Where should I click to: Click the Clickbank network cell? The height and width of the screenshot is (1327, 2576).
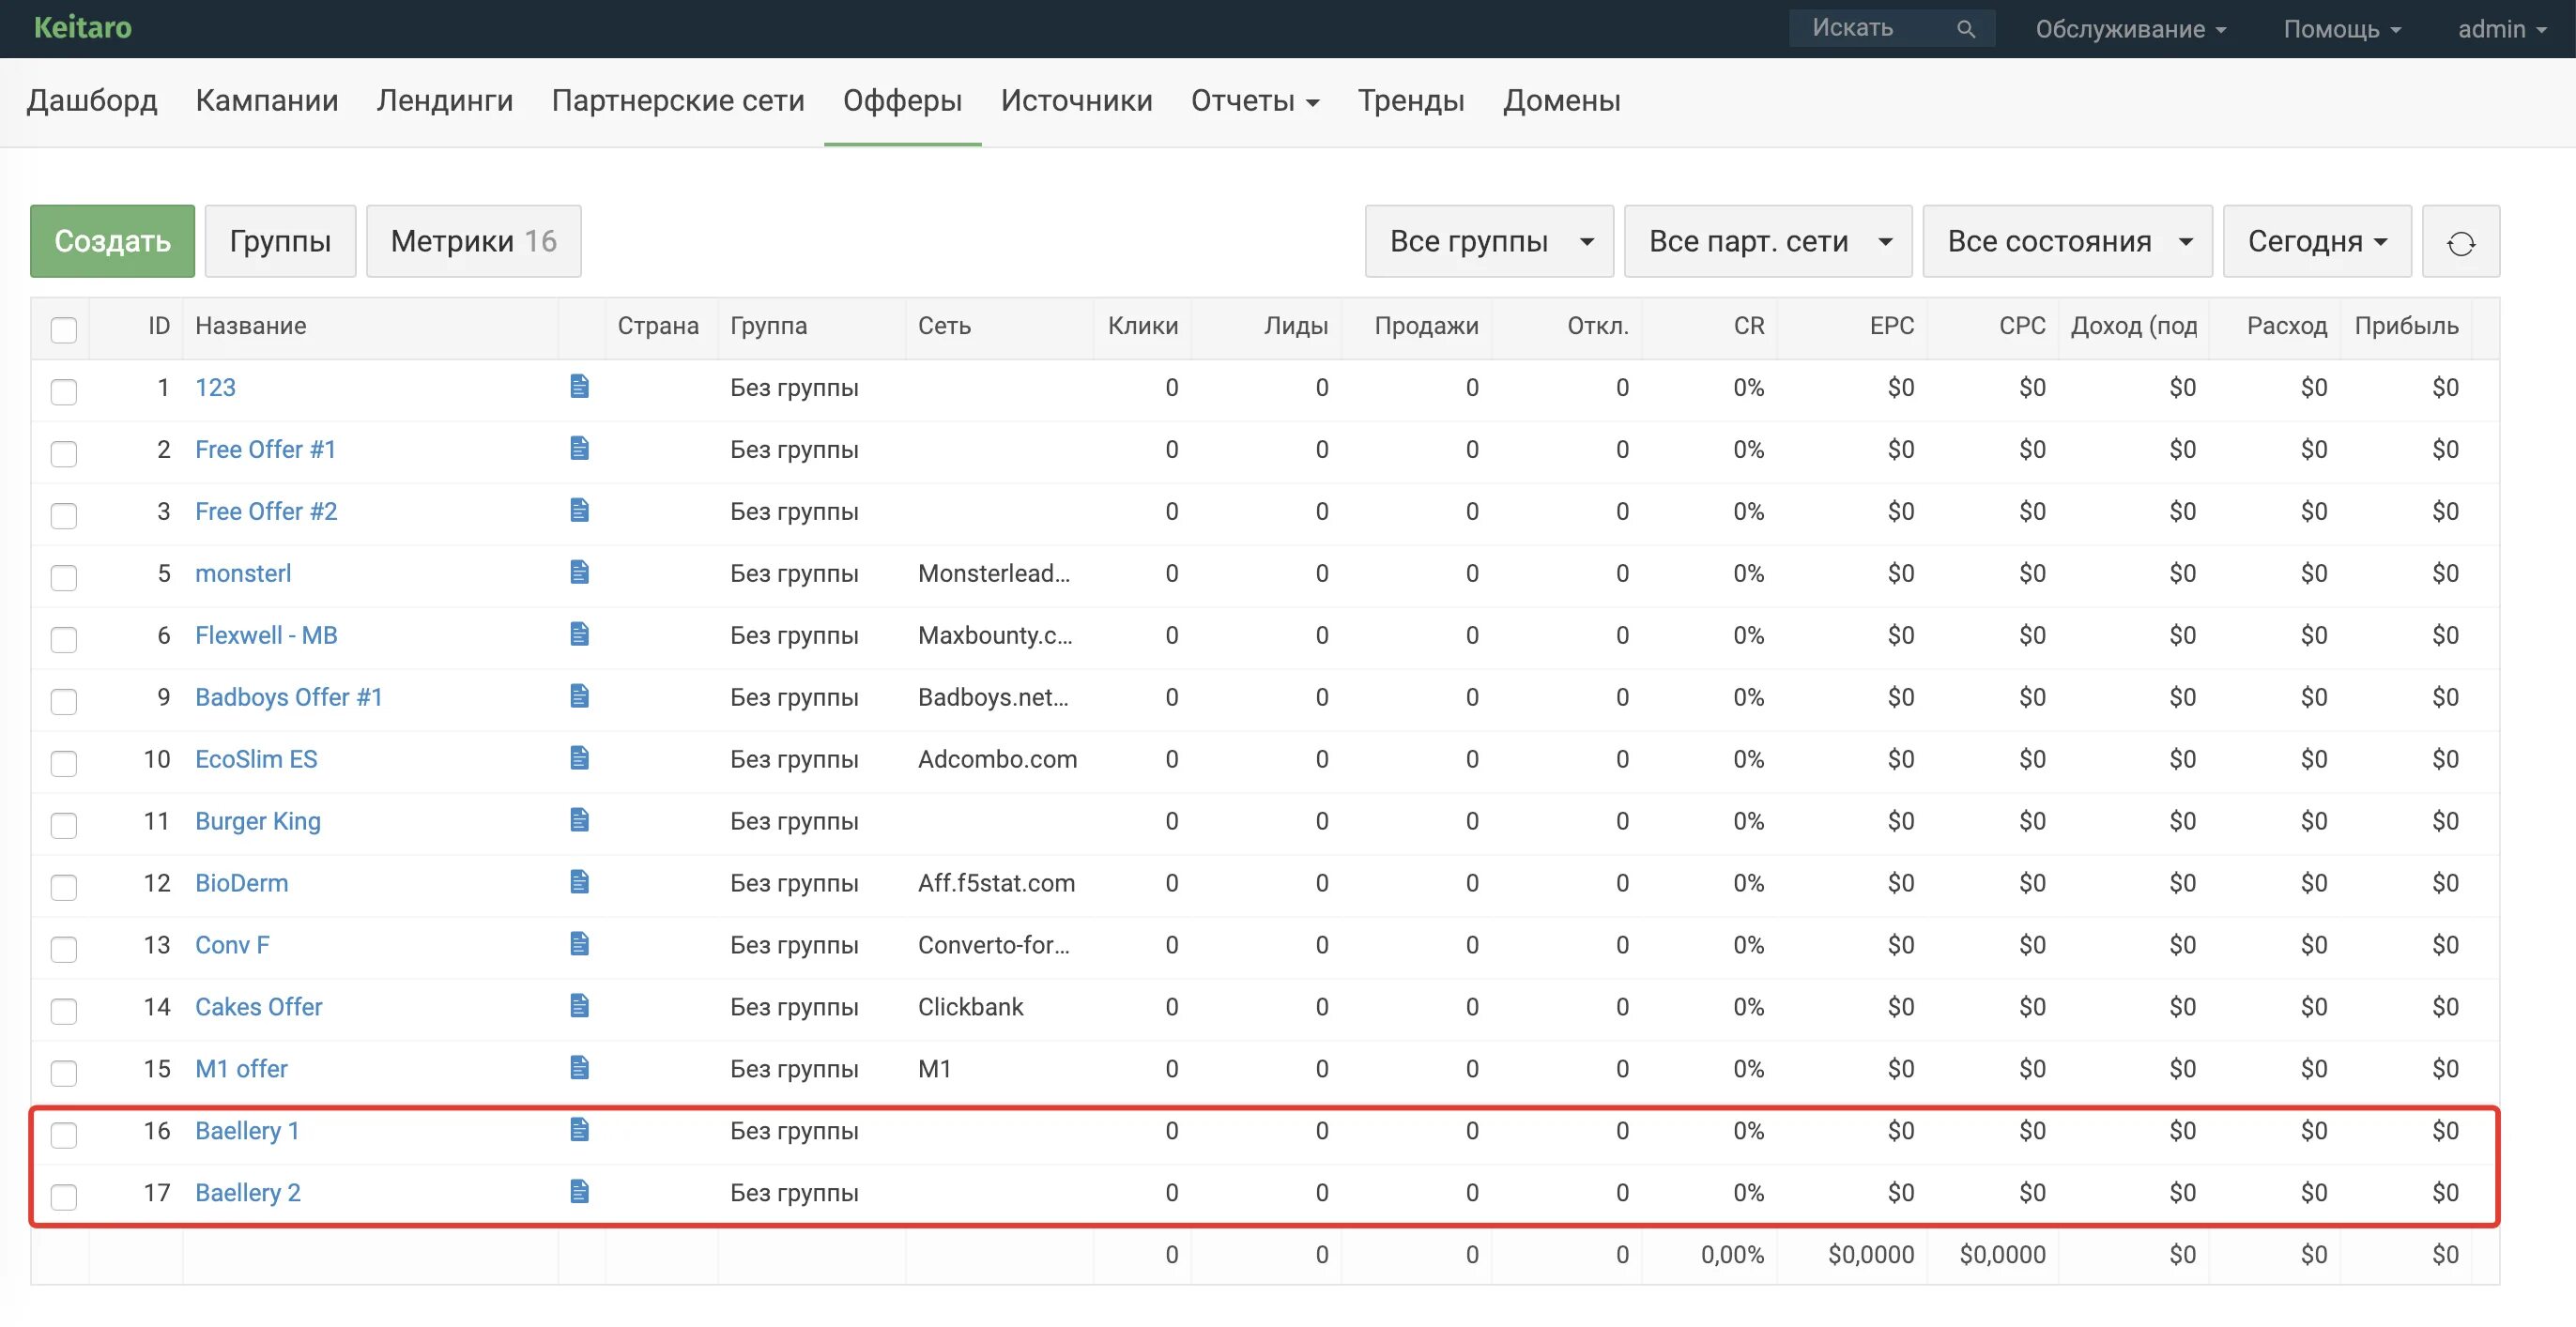tap(970, 1007)
